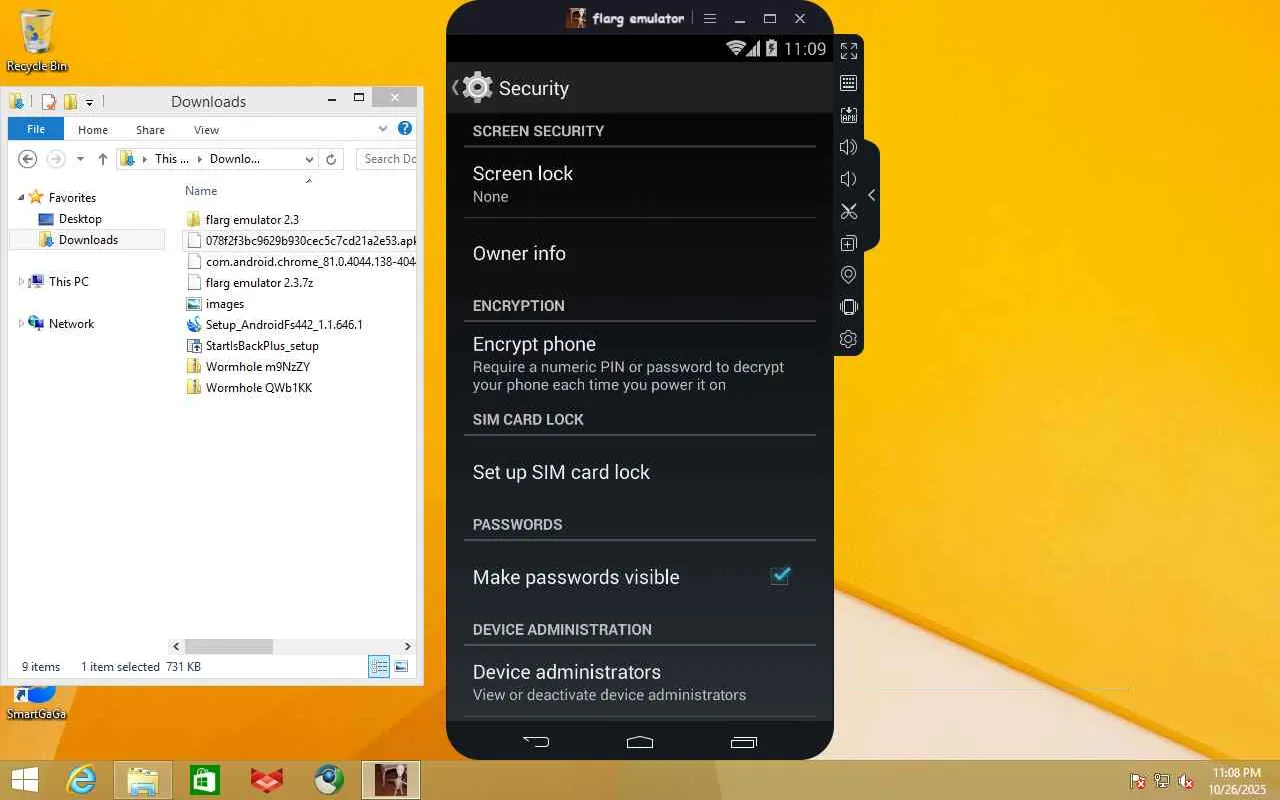Select Desktop under Favorites

[x=80, y=219]
